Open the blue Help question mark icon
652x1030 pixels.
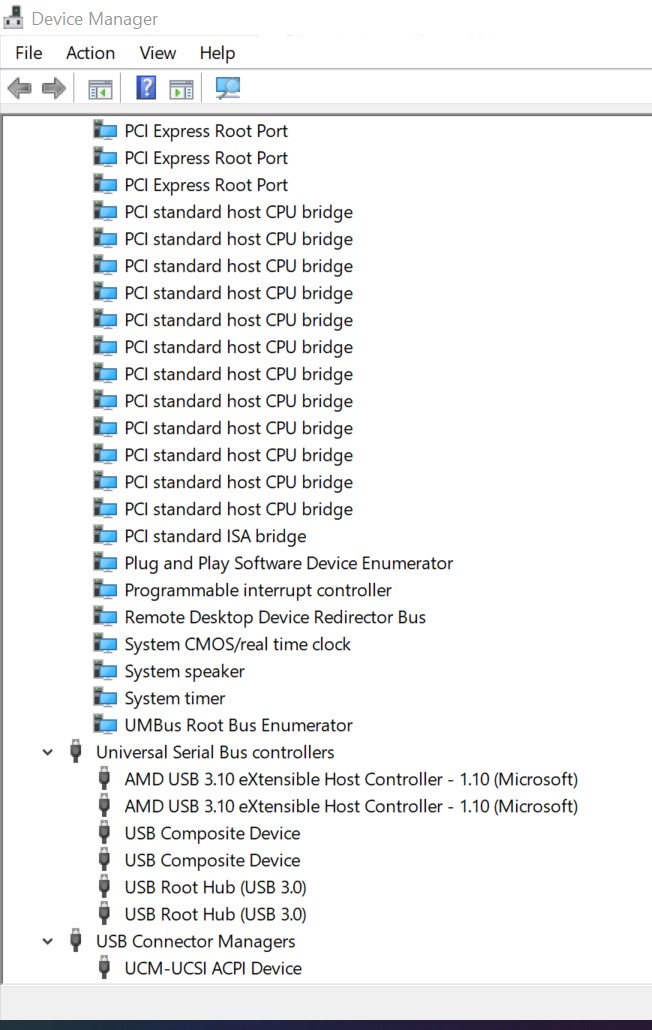coord(146,87)
